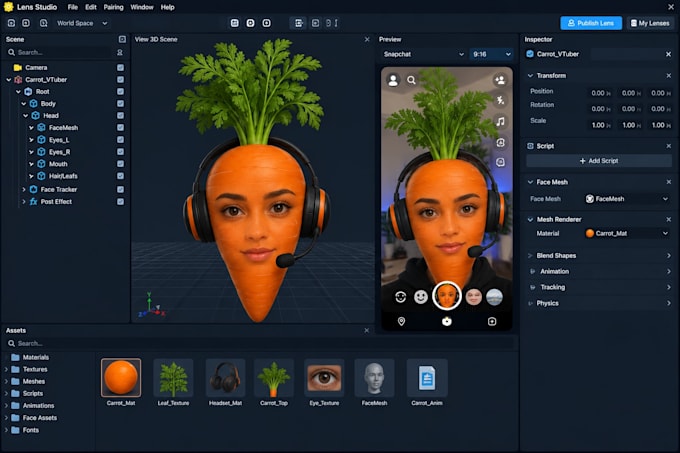Open the 9:16 aspect ratio dropdown
The height and width of the screenshot is (453, 680).
click(491, 54)
